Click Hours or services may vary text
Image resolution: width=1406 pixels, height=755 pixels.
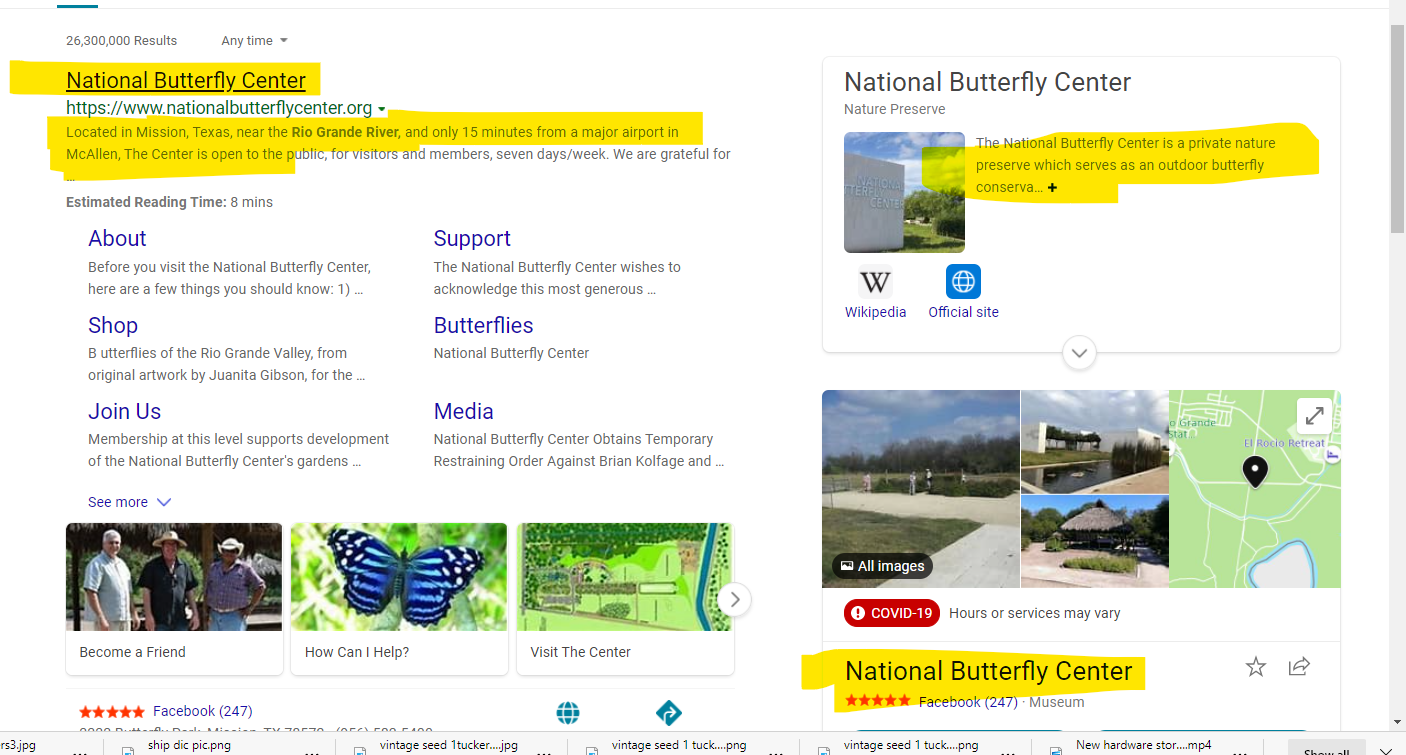click(x=1034, y=613)
